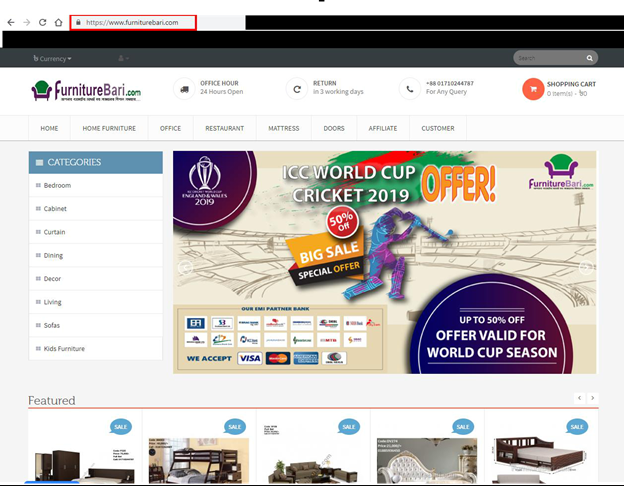Open the Customer menu
Image resolution: width=624 pixels, height=486 pixels.
(x=438, y=128)
